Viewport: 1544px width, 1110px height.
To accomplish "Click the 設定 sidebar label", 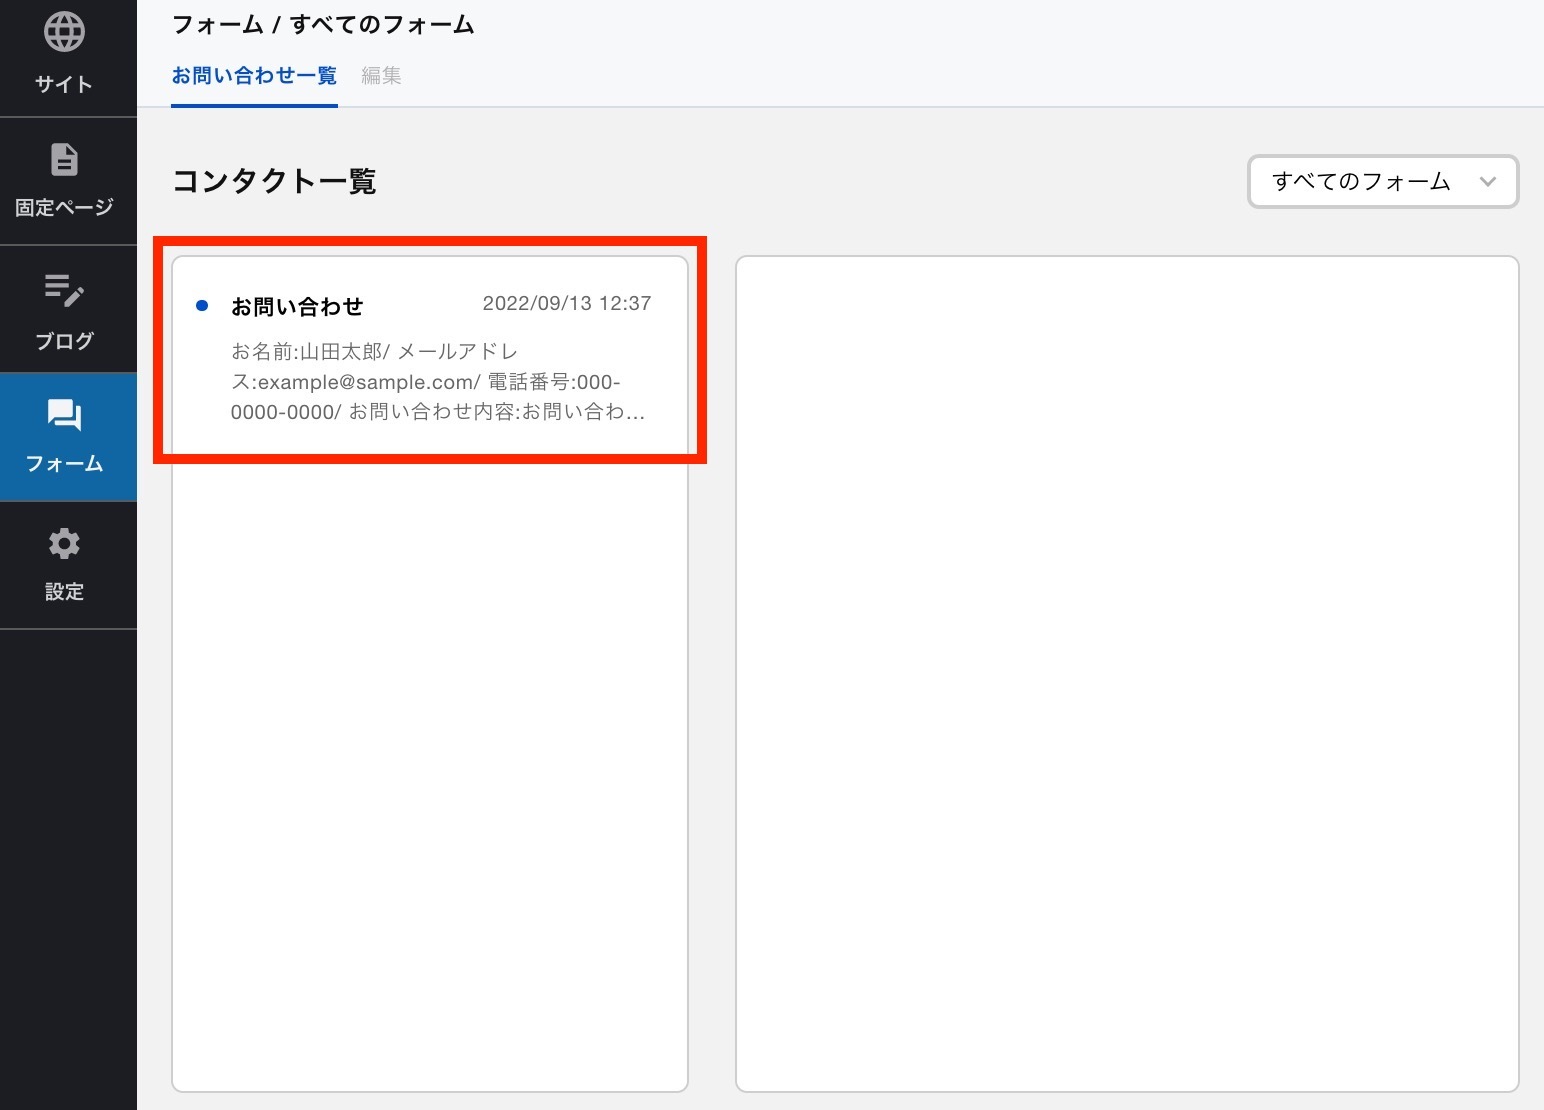I will [64, 592].
